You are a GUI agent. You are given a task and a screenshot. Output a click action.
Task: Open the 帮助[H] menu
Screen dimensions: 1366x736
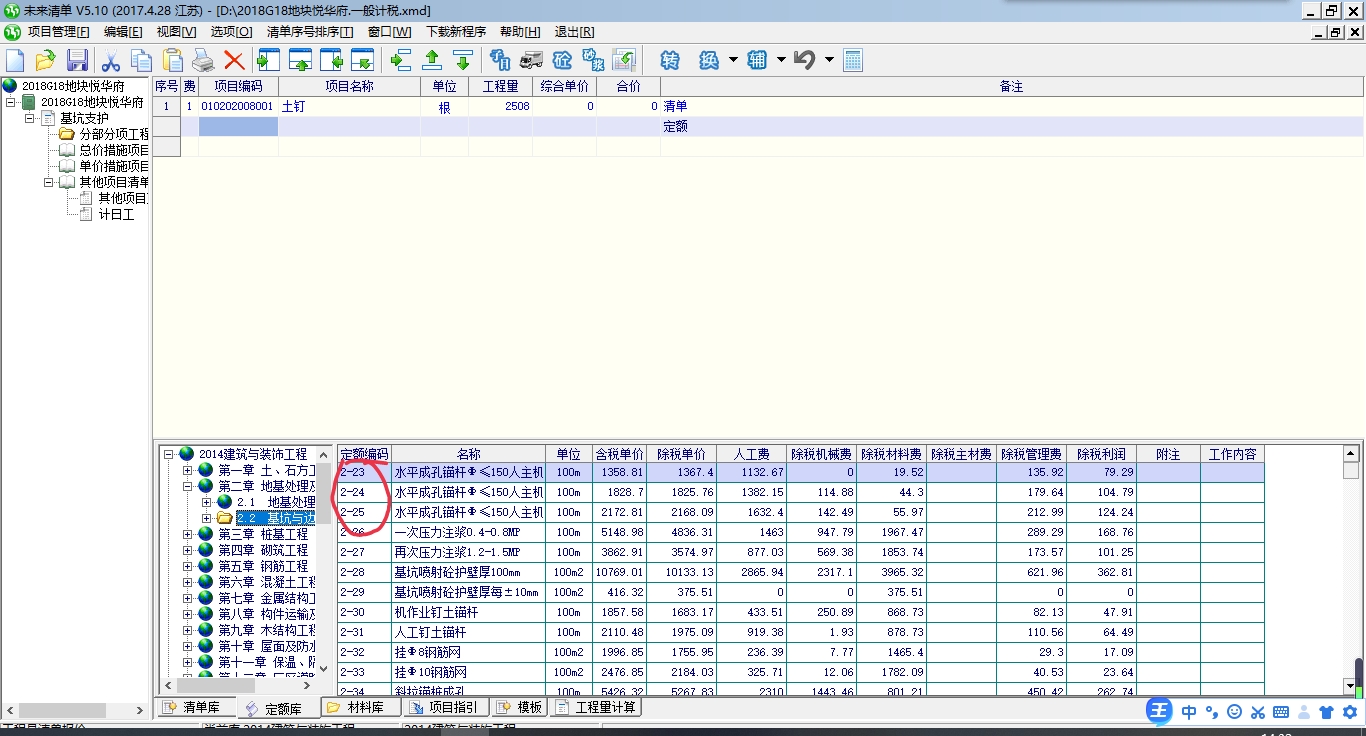pyautogui.click(x=520, y=32)
